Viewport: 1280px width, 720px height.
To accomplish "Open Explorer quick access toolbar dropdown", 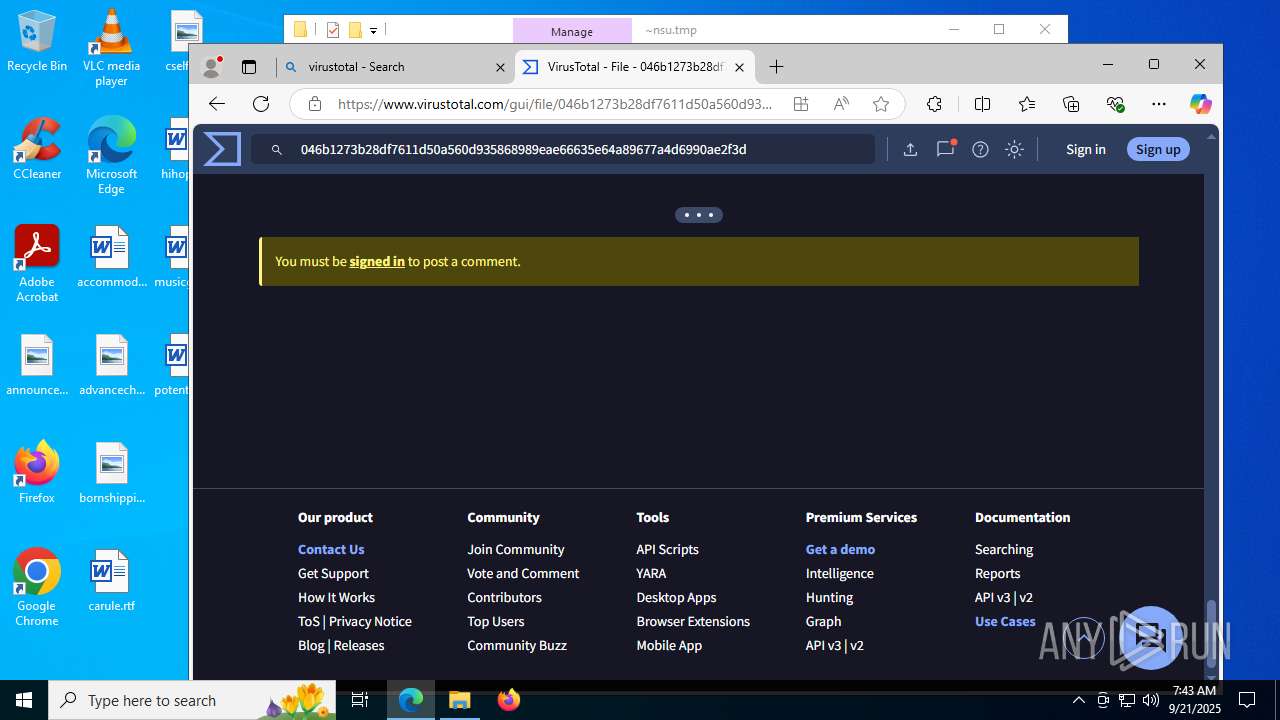I will (373, 30).
